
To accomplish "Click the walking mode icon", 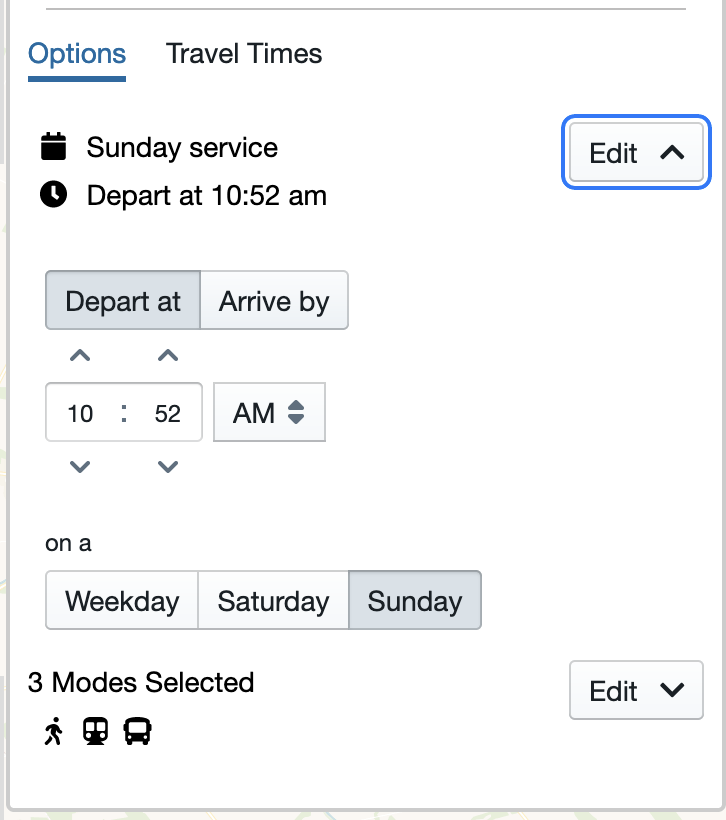I will coord(54,732).
